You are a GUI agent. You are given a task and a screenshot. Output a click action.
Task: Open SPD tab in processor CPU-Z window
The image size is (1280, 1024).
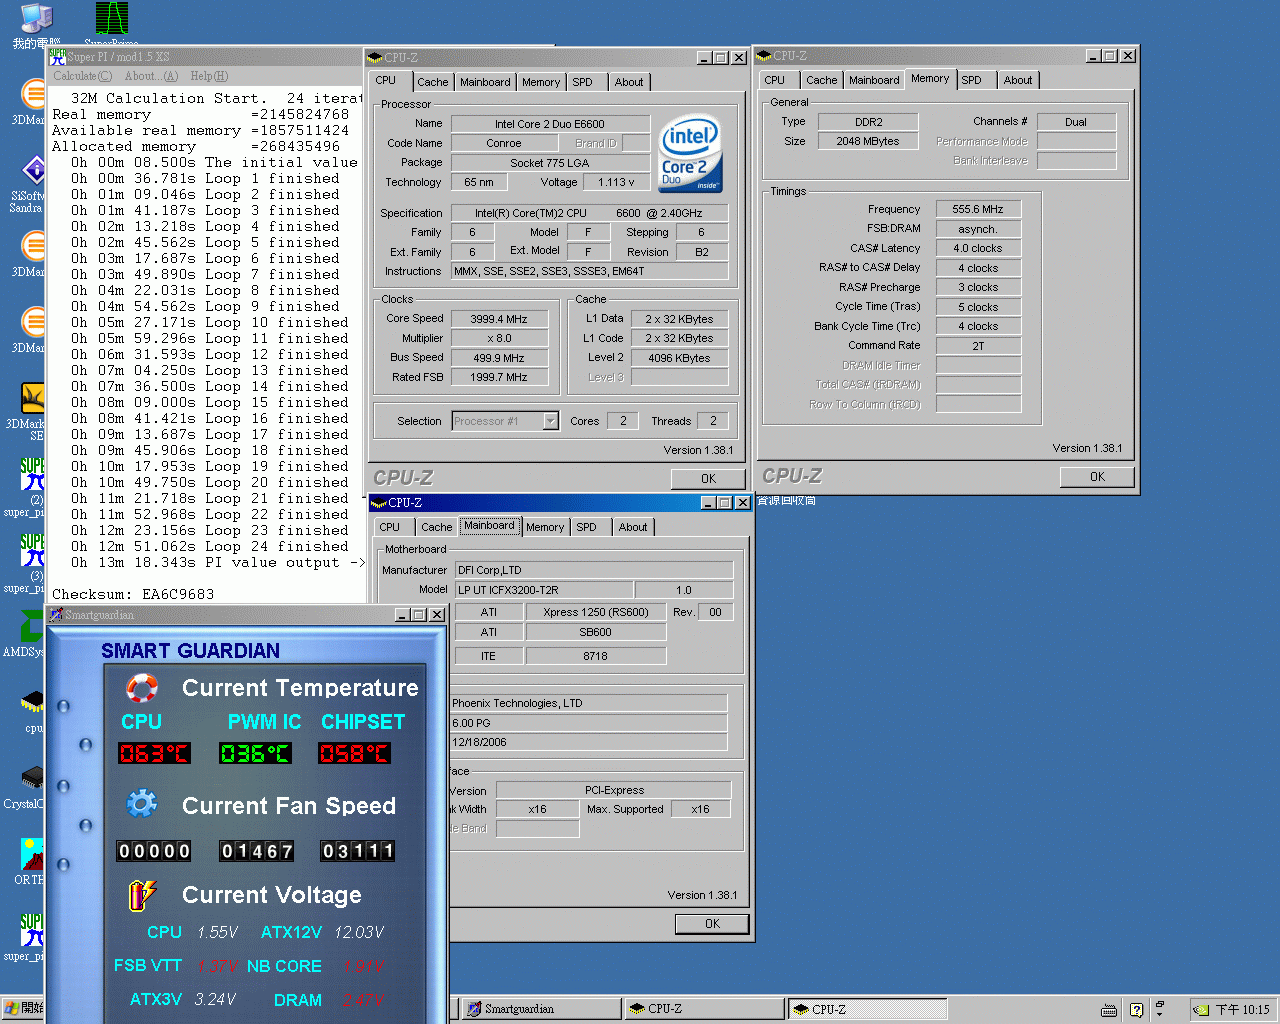pyautogui.click(x=583, y=82)
